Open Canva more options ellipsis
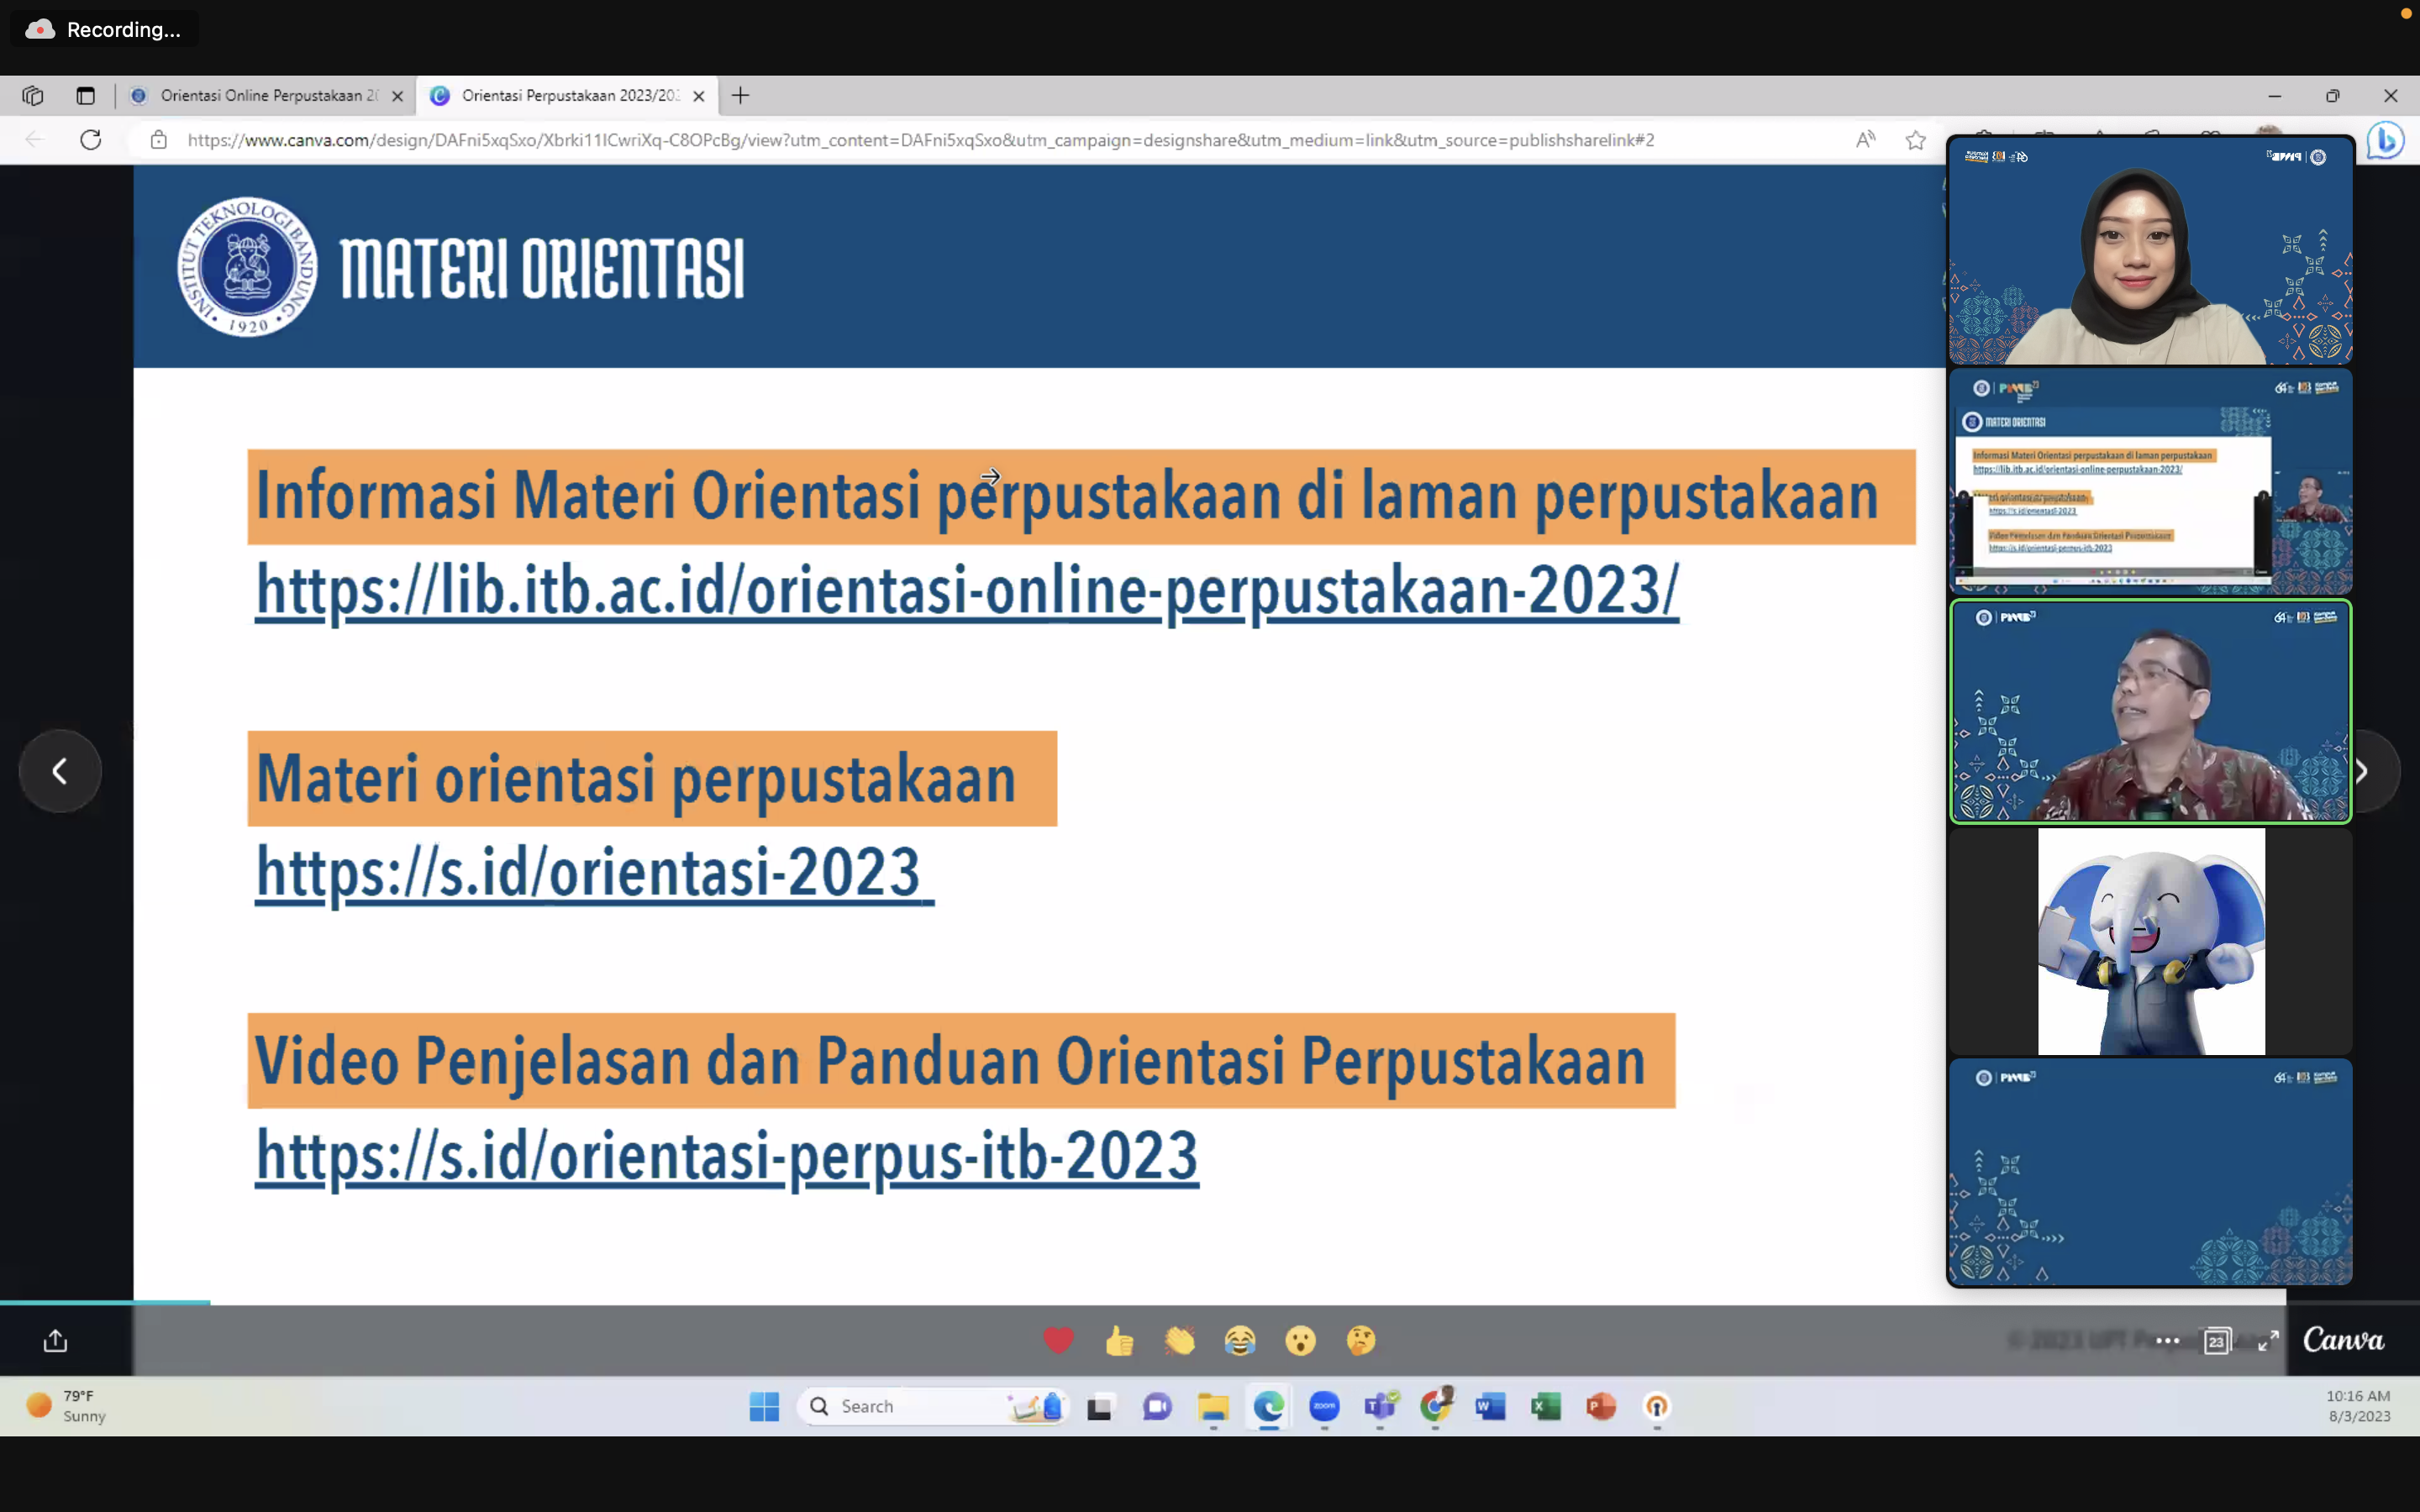The width and height of the screenshot is (2420, 1512). tap(2168, 1341)
